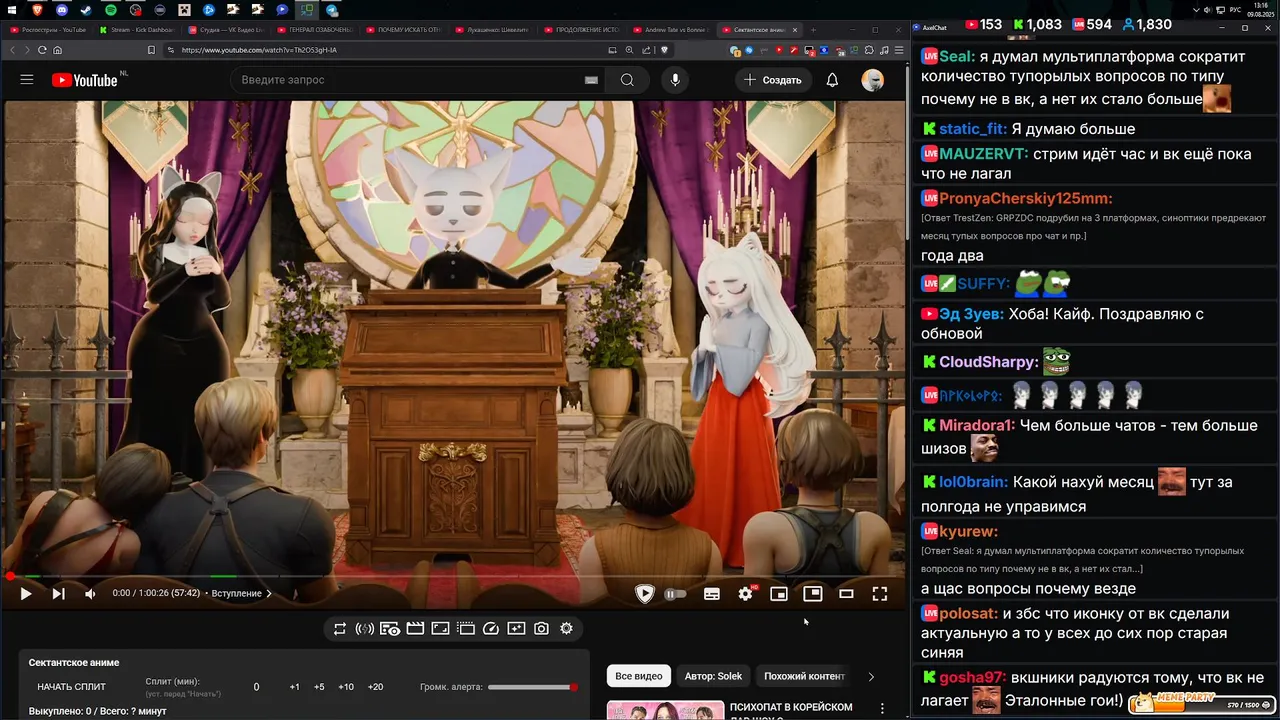Open the ПСИХОПАТ В КОРЕЙСКОМ video thumbnail
1280x720 pixels.
click(x=665, y=710)
